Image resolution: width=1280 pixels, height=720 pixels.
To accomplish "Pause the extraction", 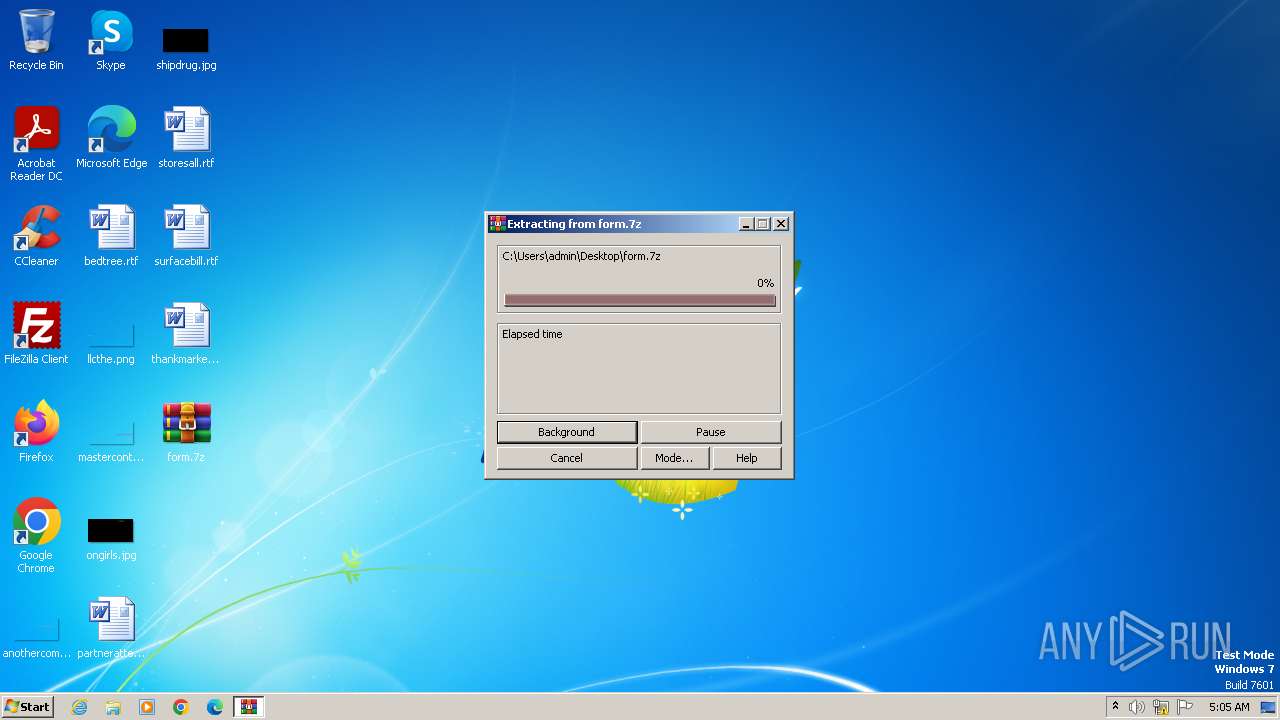I will [710, 432].
